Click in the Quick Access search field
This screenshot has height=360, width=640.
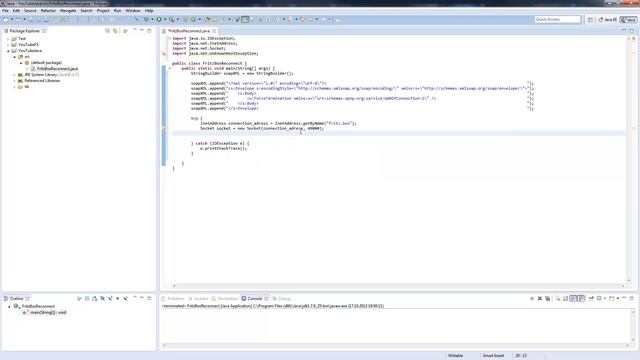tap(558, 19)
